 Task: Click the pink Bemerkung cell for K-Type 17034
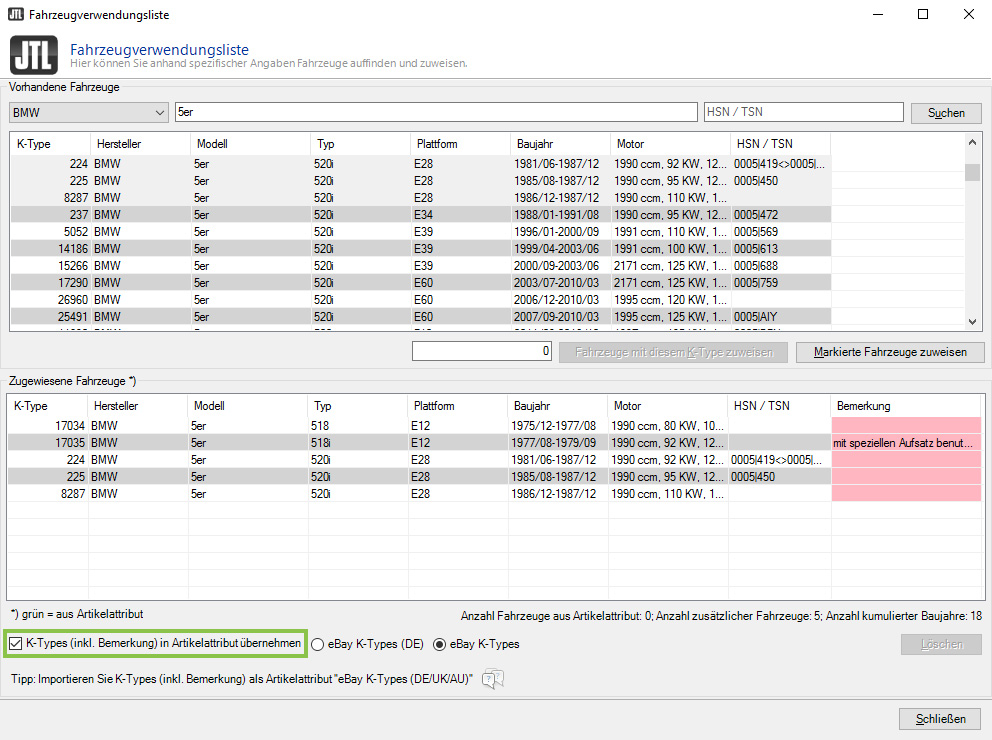(905, 425)
